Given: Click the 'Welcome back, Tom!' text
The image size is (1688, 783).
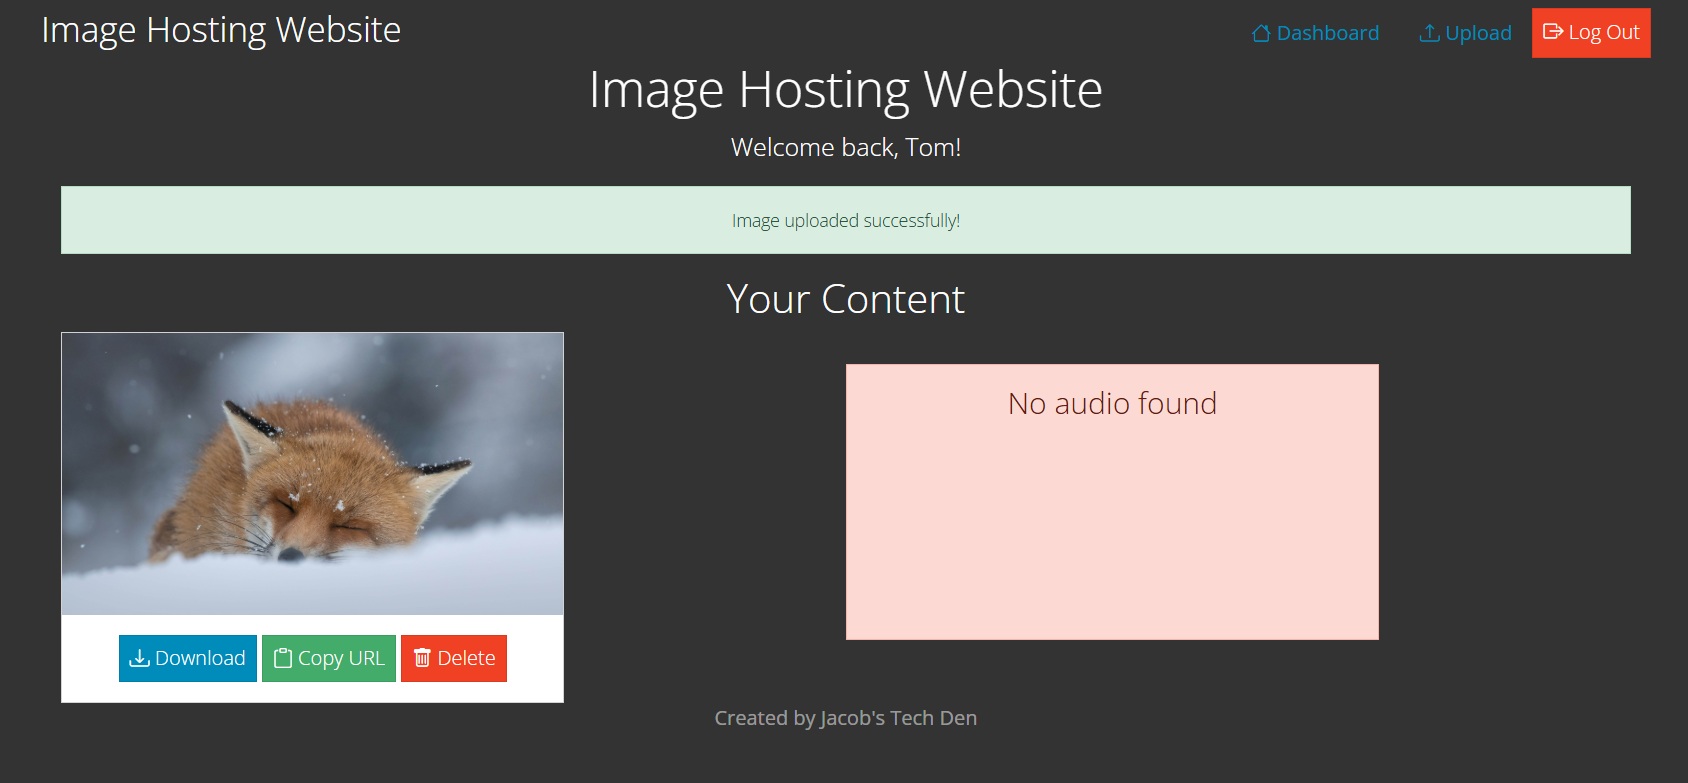Looking at the screenshot, I should click(846, 148).
